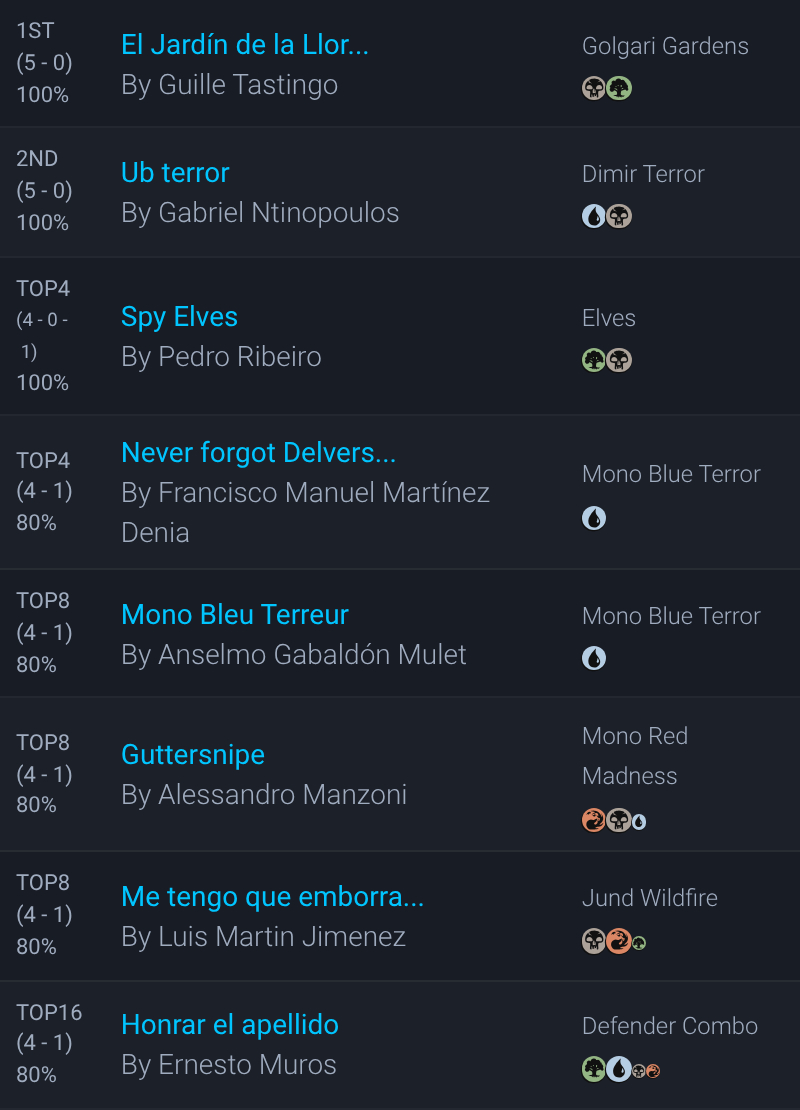The image size is (800, 1110).
Task: Open the "Ub terror" deck link
Action: pyautogui.click(x=175, y=173)
